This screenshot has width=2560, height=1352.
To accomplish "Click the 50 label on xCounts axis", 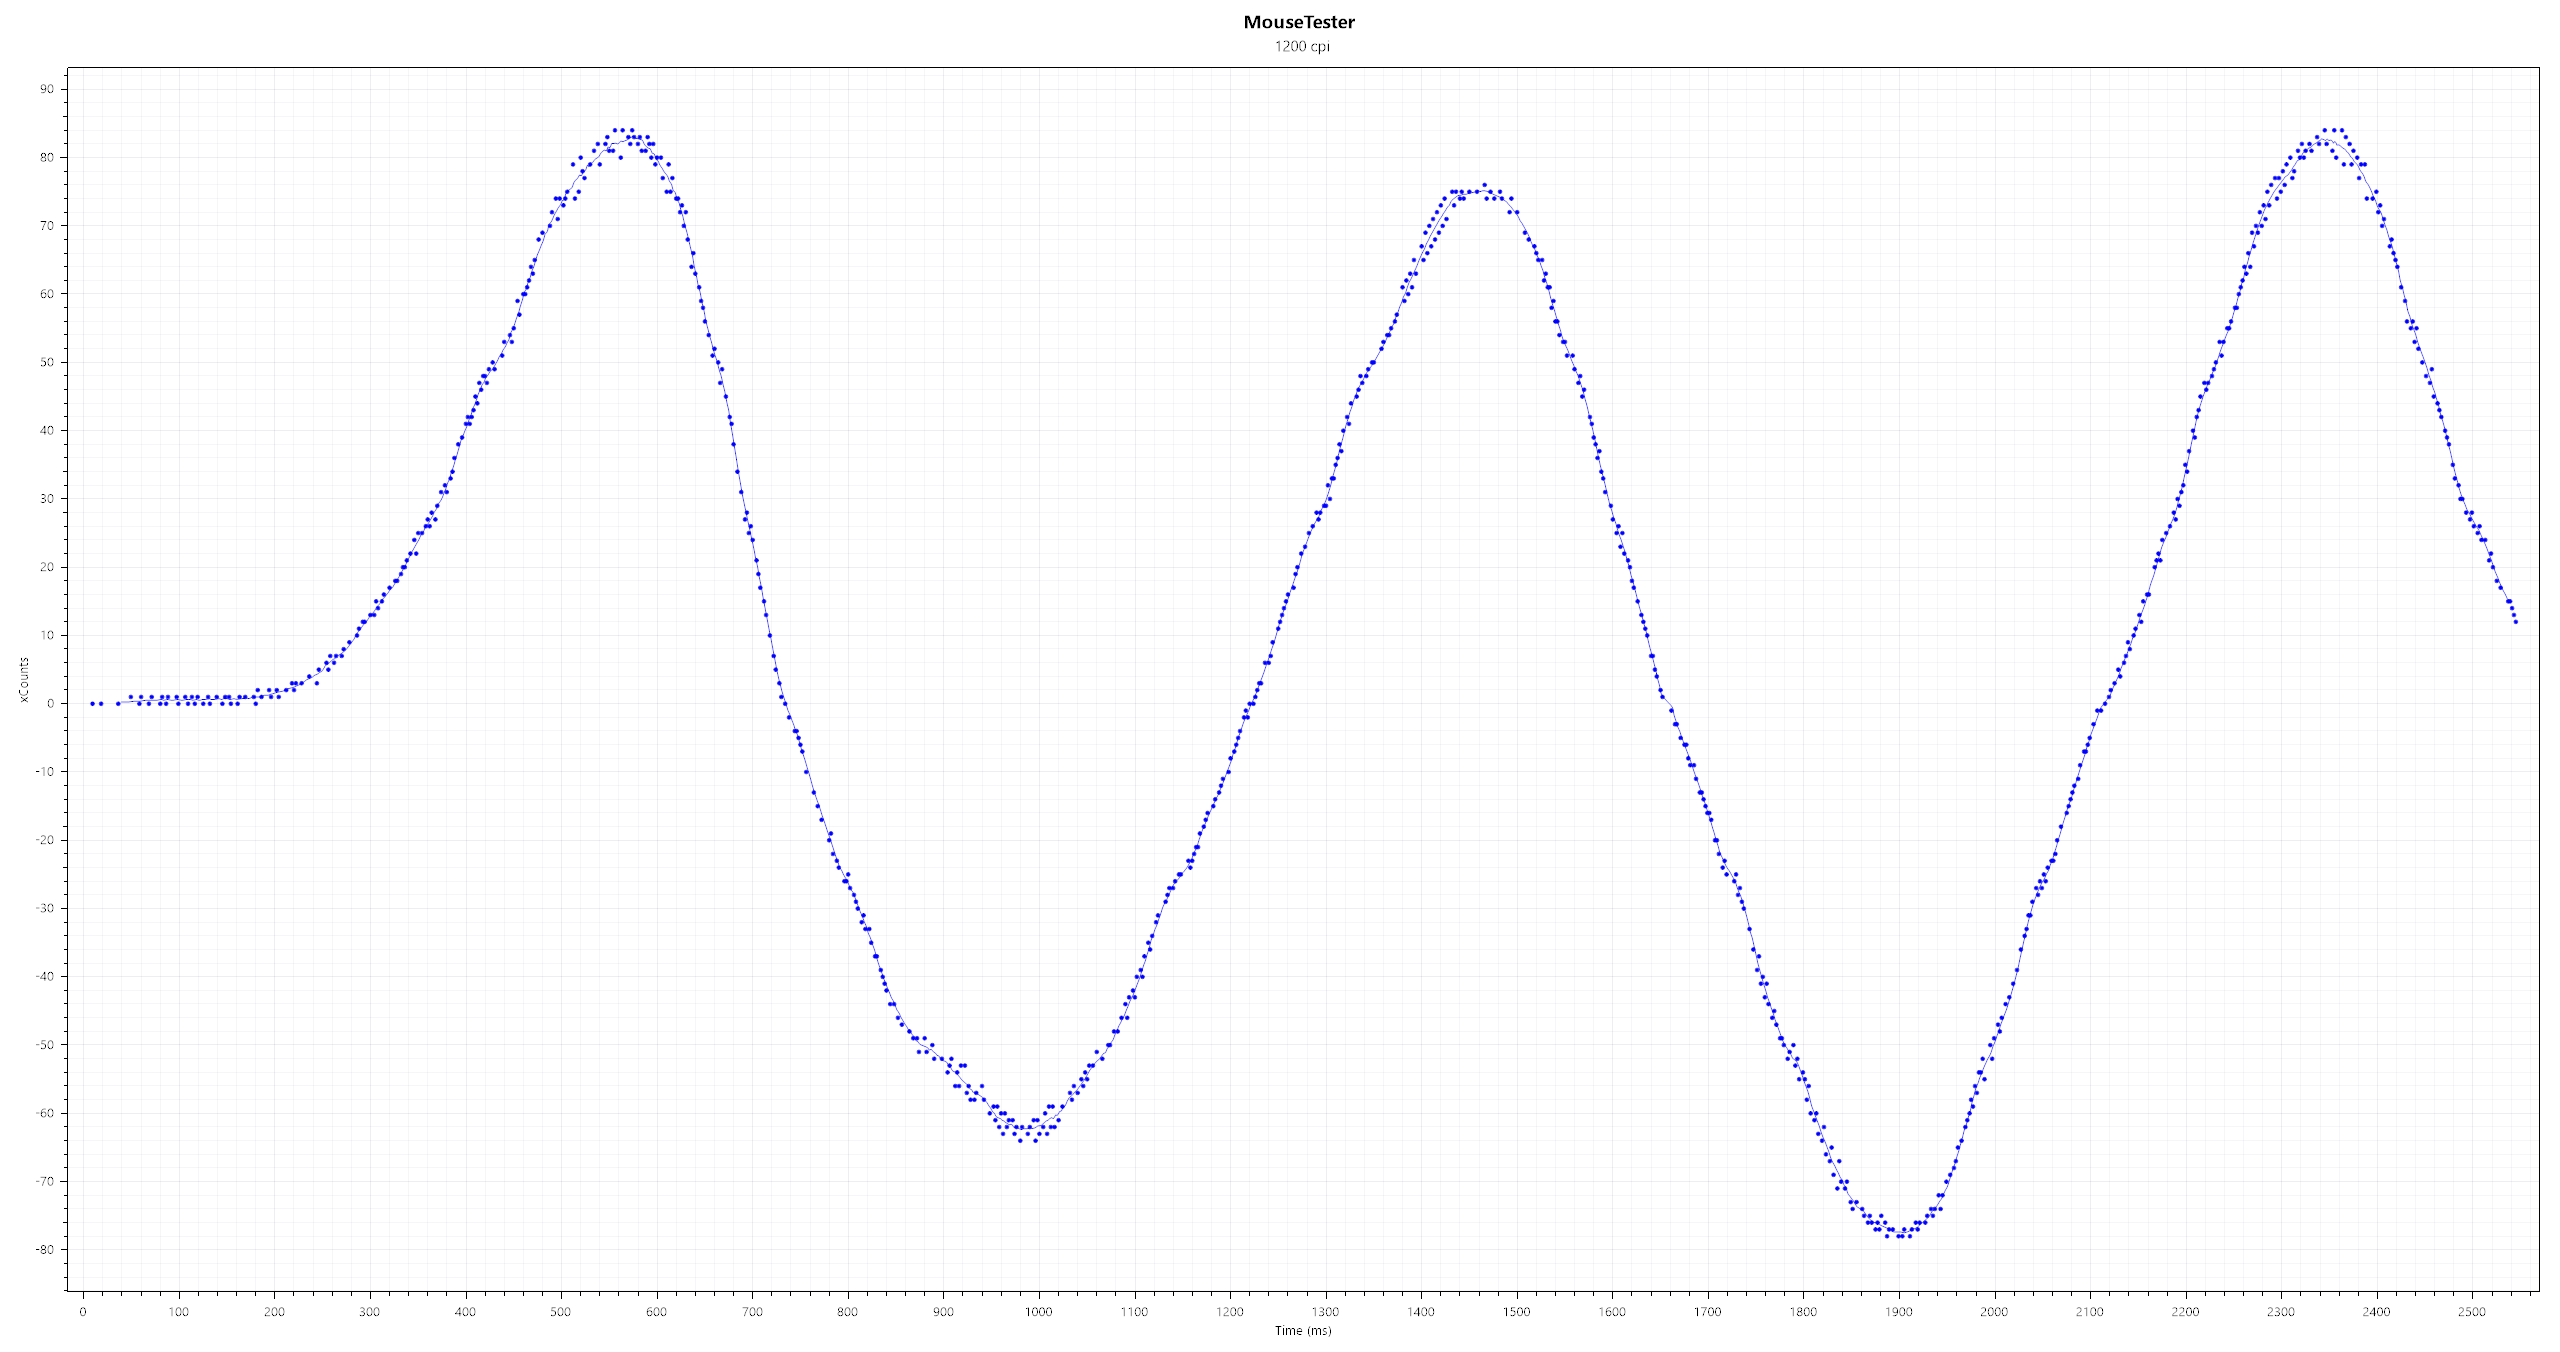I will [47, 362].
